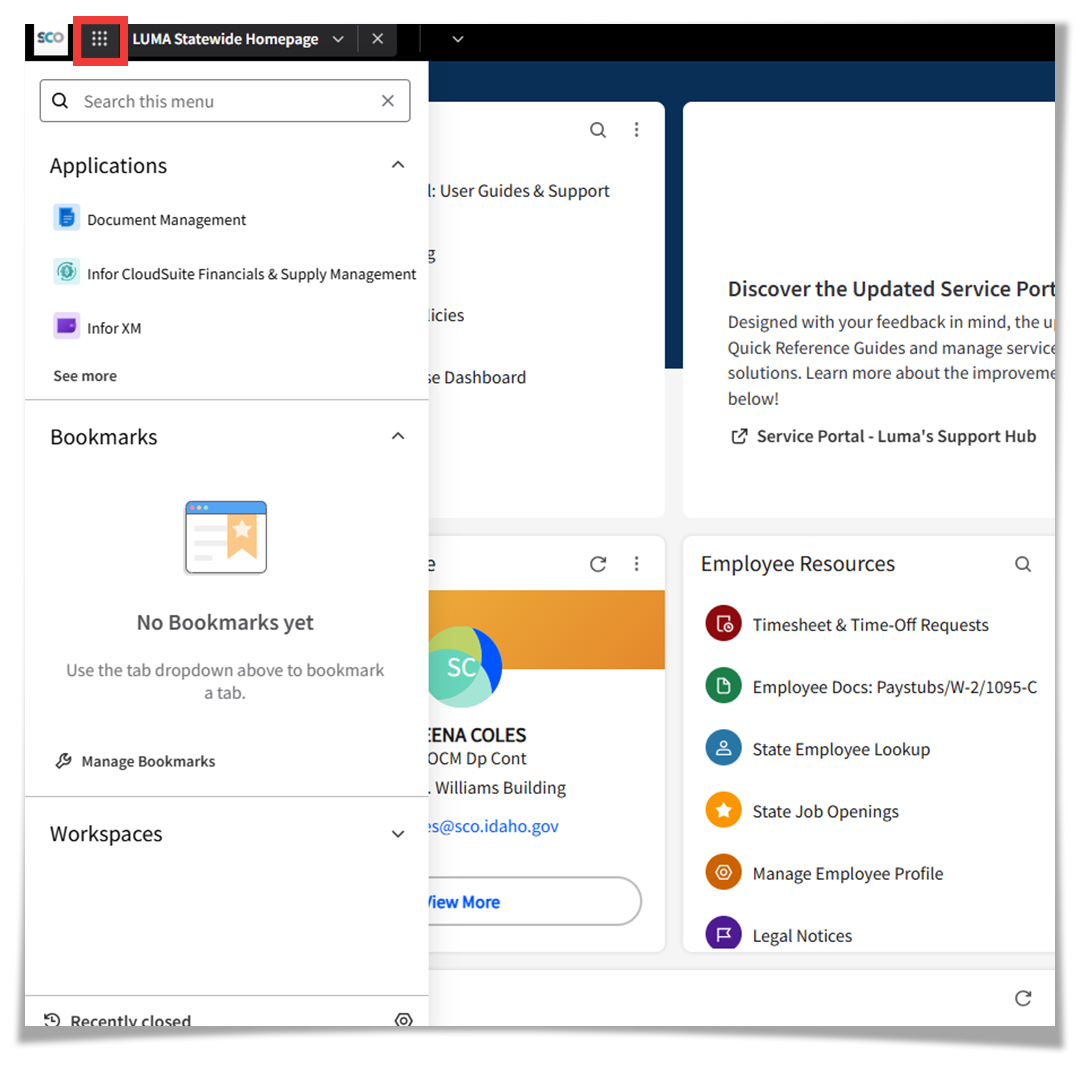Screen dimensions: 1080x1080
Task: Open Legal Notices
Action: (x=802, y=935)
